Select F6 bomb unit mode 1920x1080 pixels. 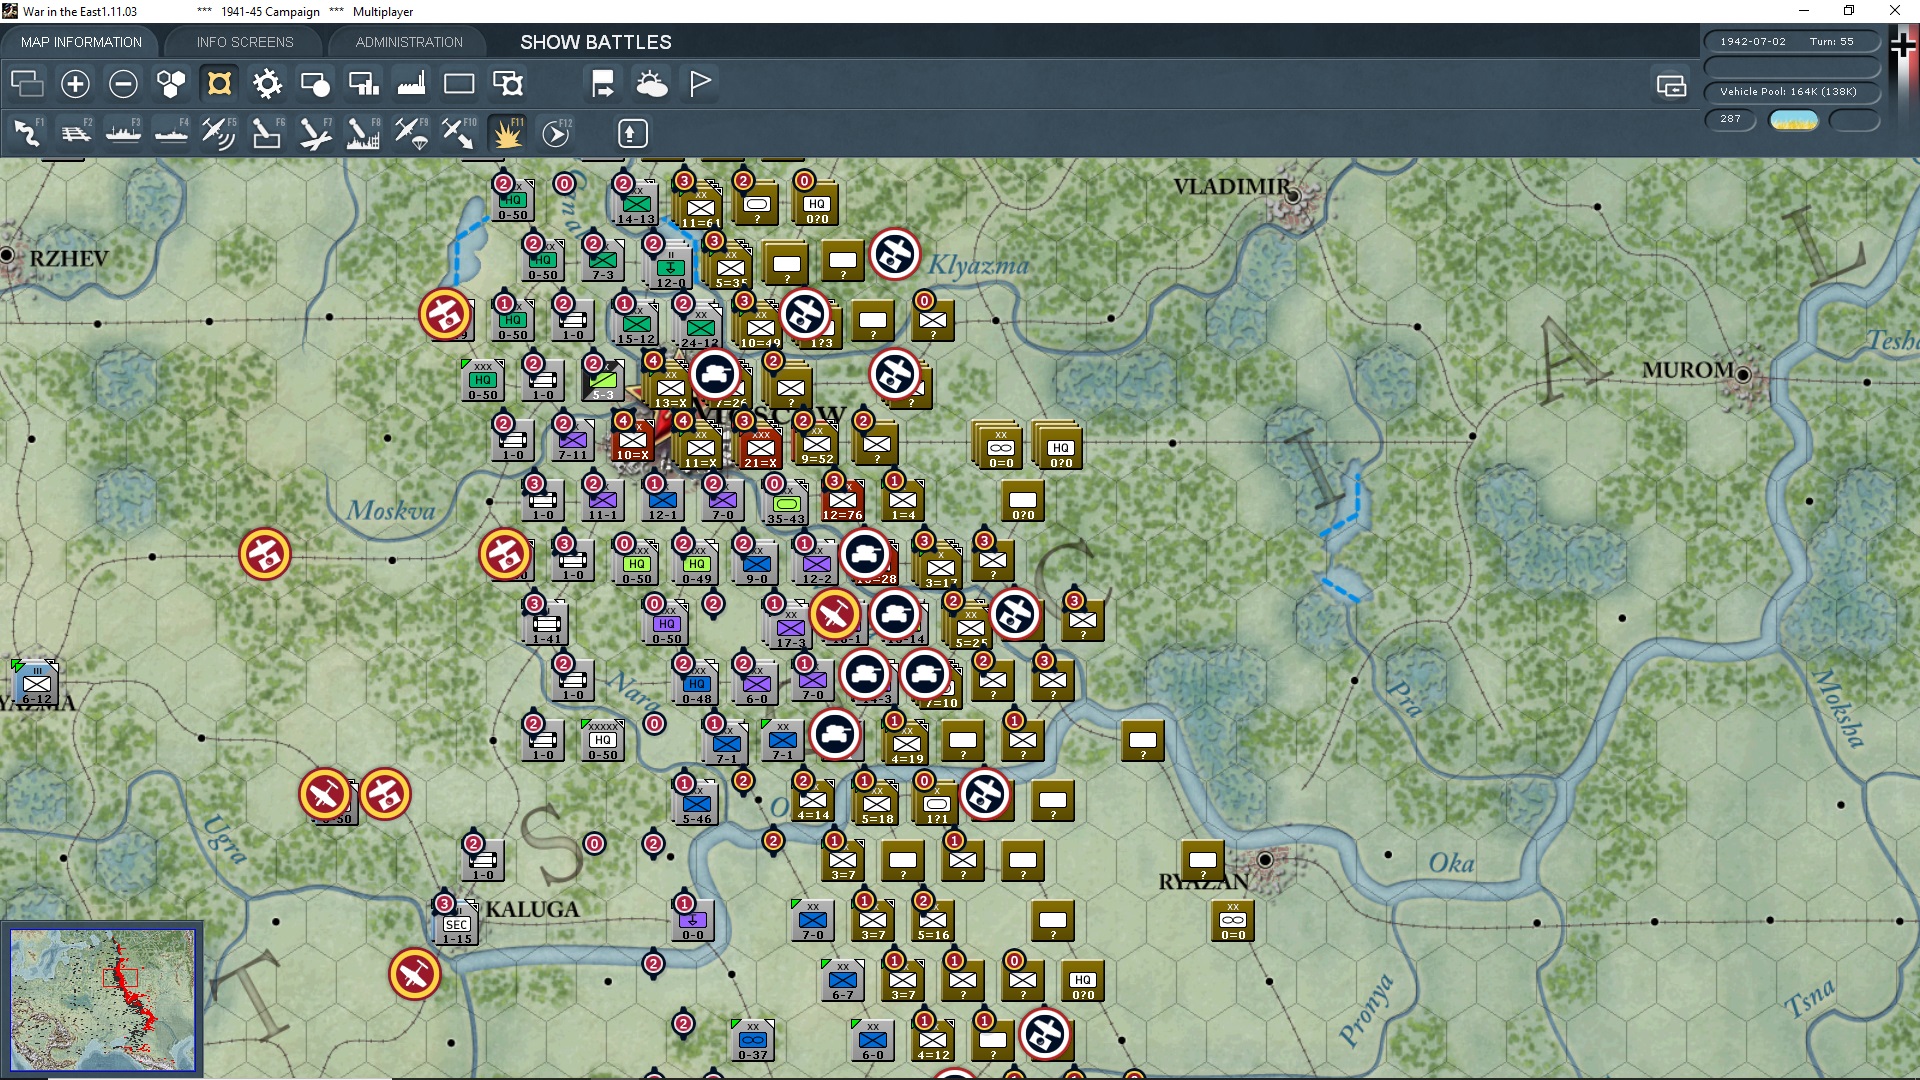point(267,133)
